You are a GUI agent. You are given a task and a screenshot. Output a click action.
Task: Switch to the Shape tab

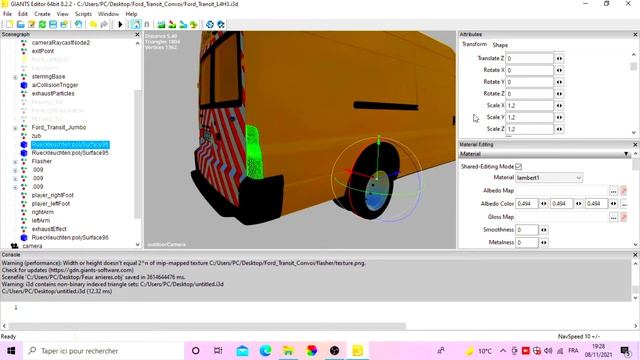point(500,45)
